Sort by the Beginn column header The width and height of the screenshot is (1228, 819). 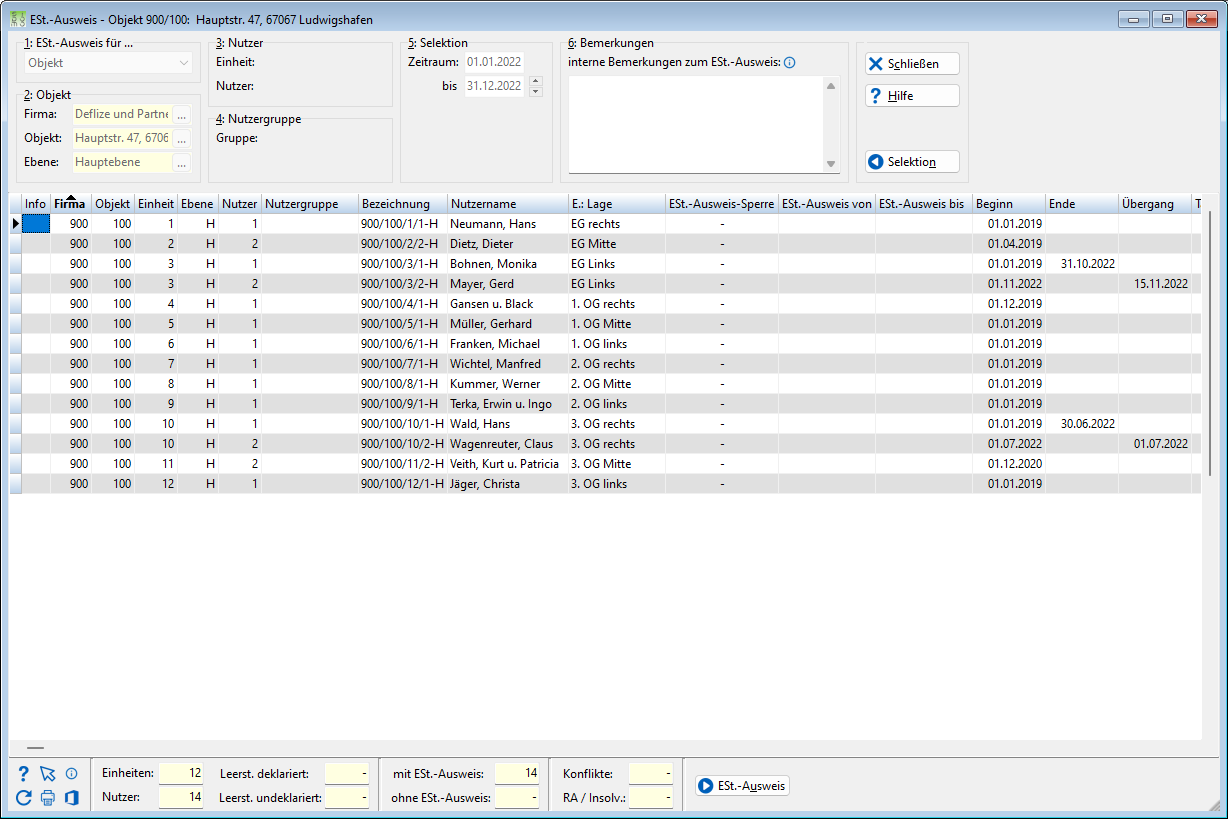click(x=1008, y=204)
